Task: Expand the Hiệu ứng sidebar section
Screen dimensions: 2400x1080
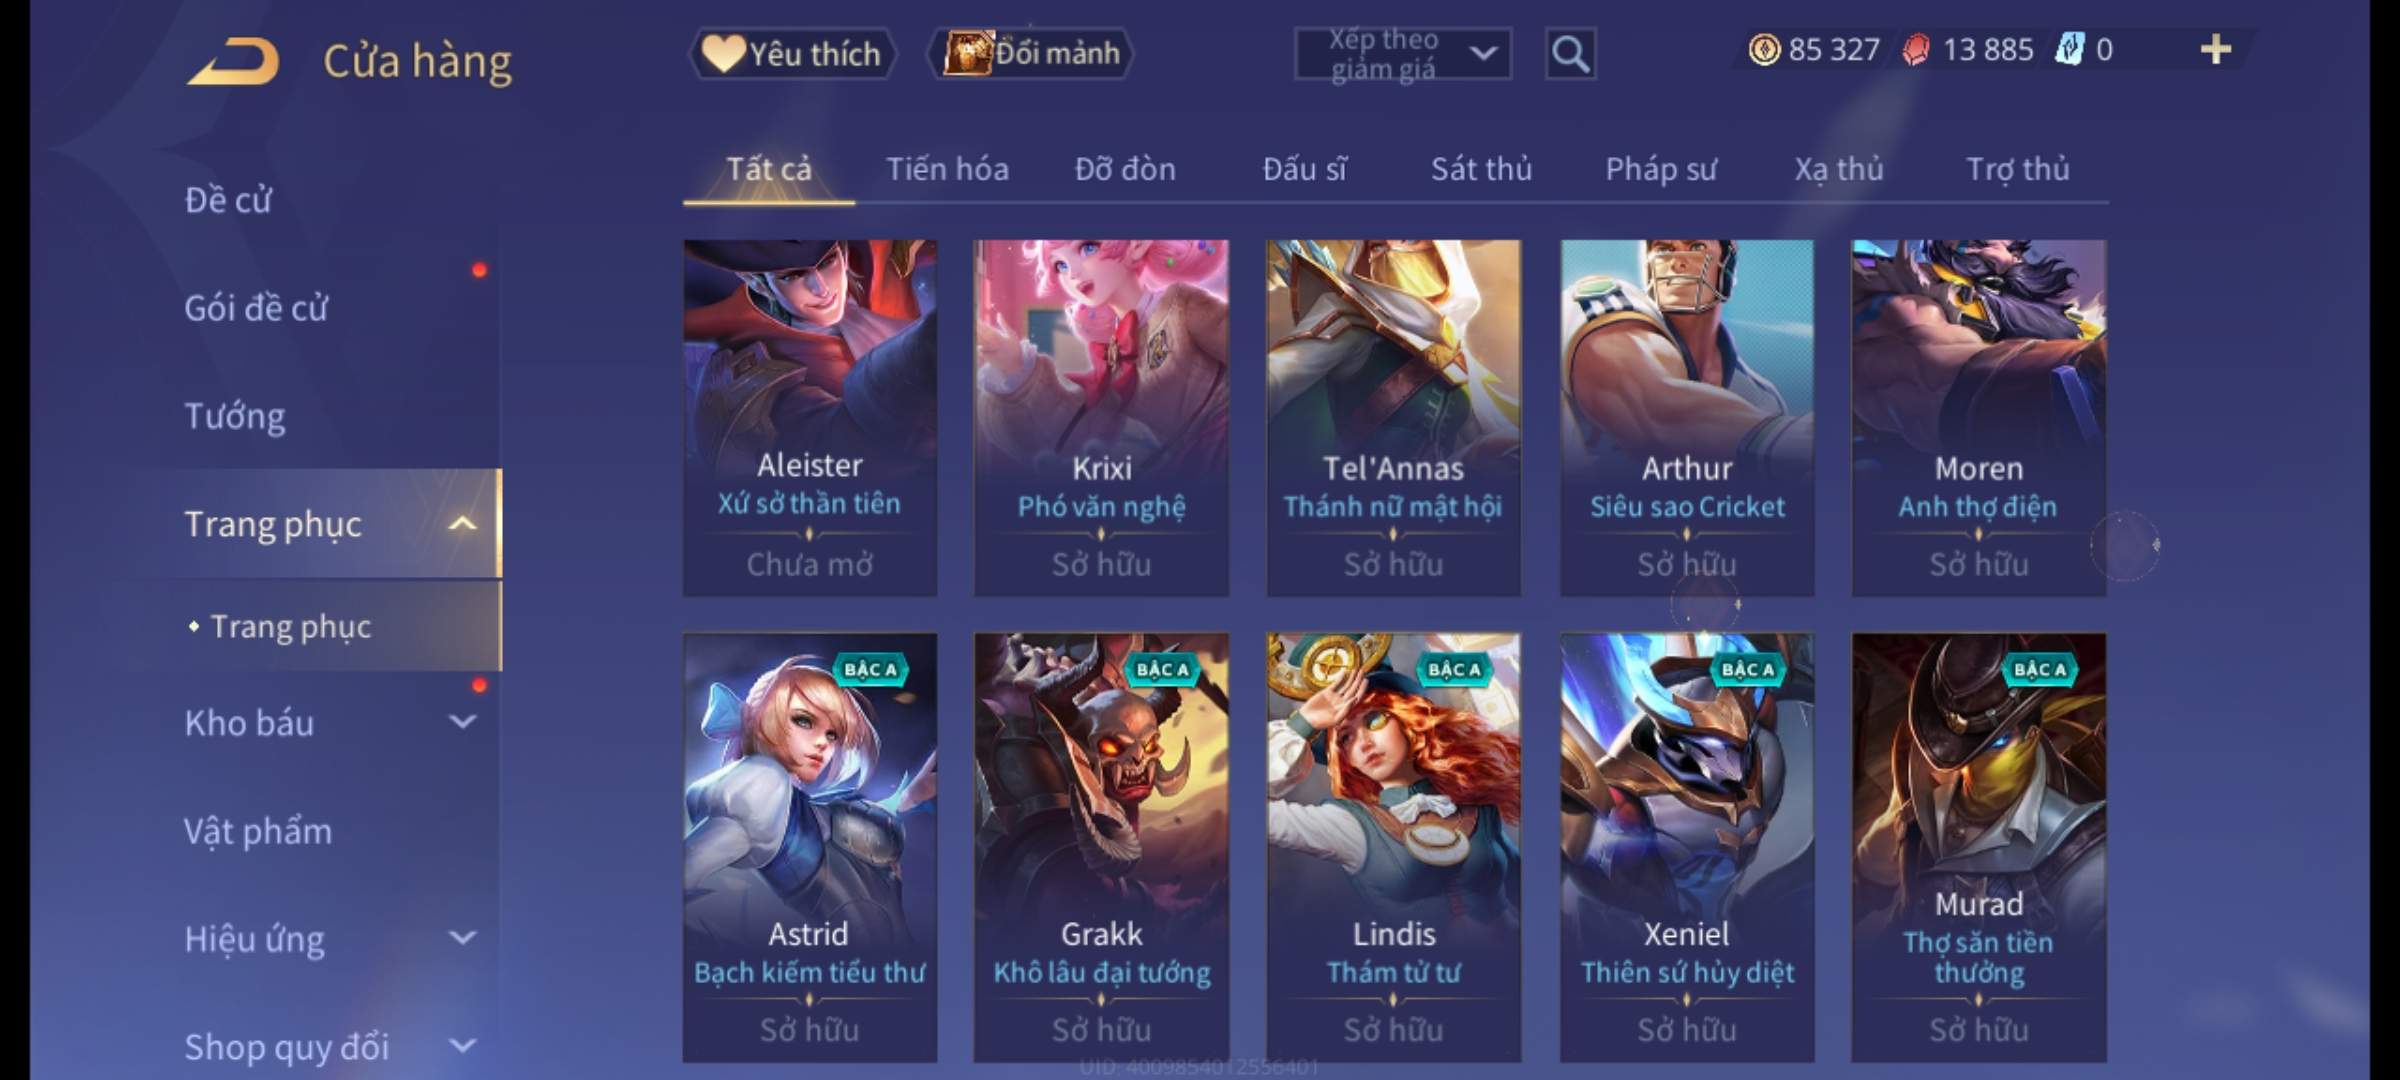Action: 462,938
